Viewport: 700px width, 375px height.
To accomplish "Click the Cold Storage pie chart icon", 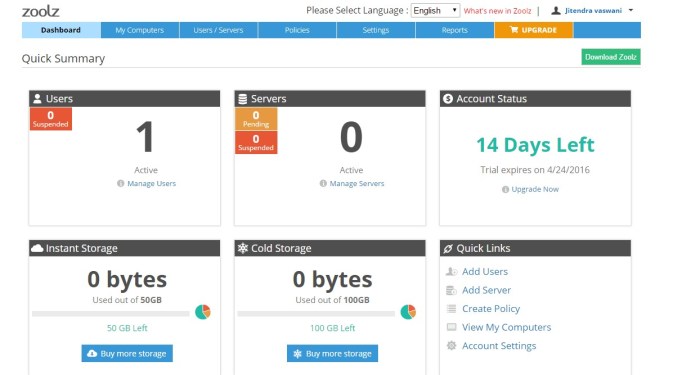I will click(x=408, y=312).
